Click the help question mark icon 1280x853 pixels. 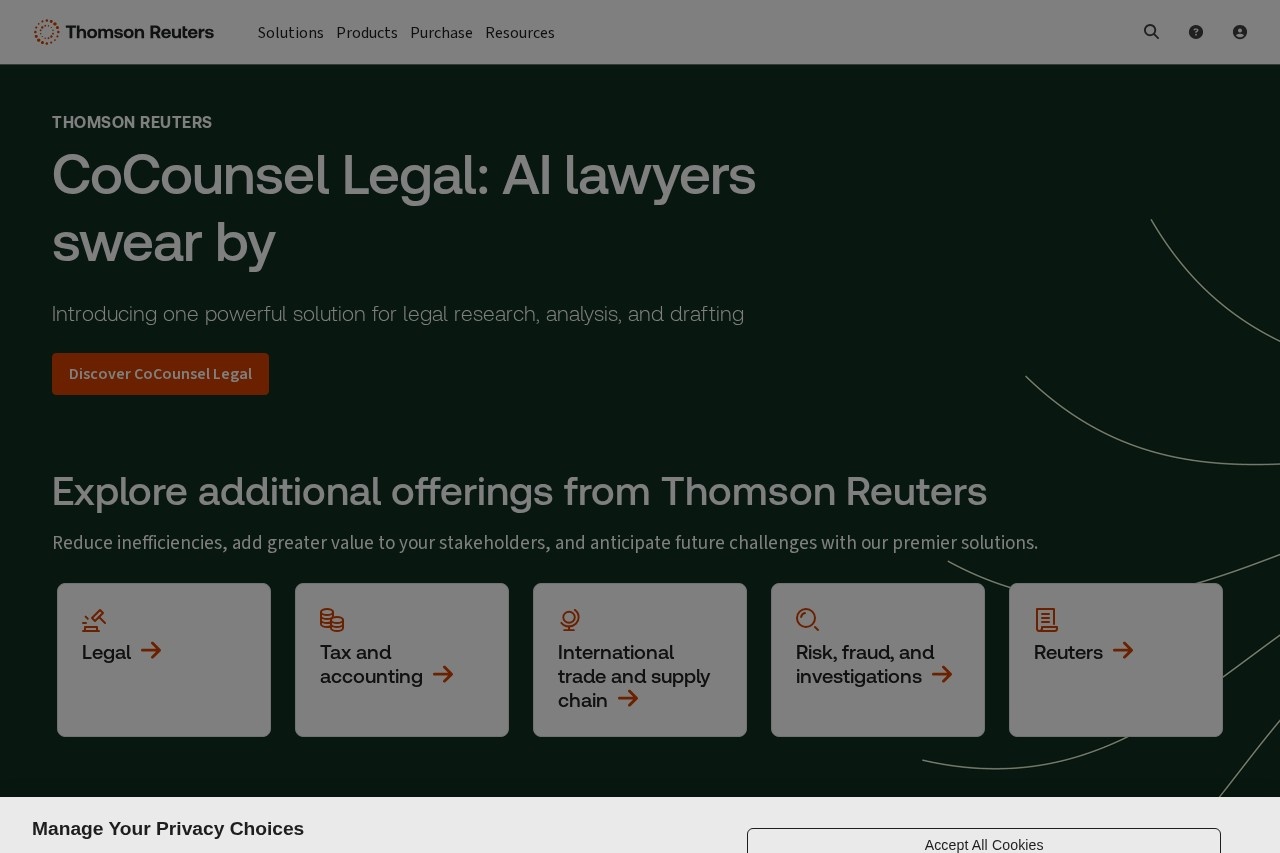(1194, 31)
